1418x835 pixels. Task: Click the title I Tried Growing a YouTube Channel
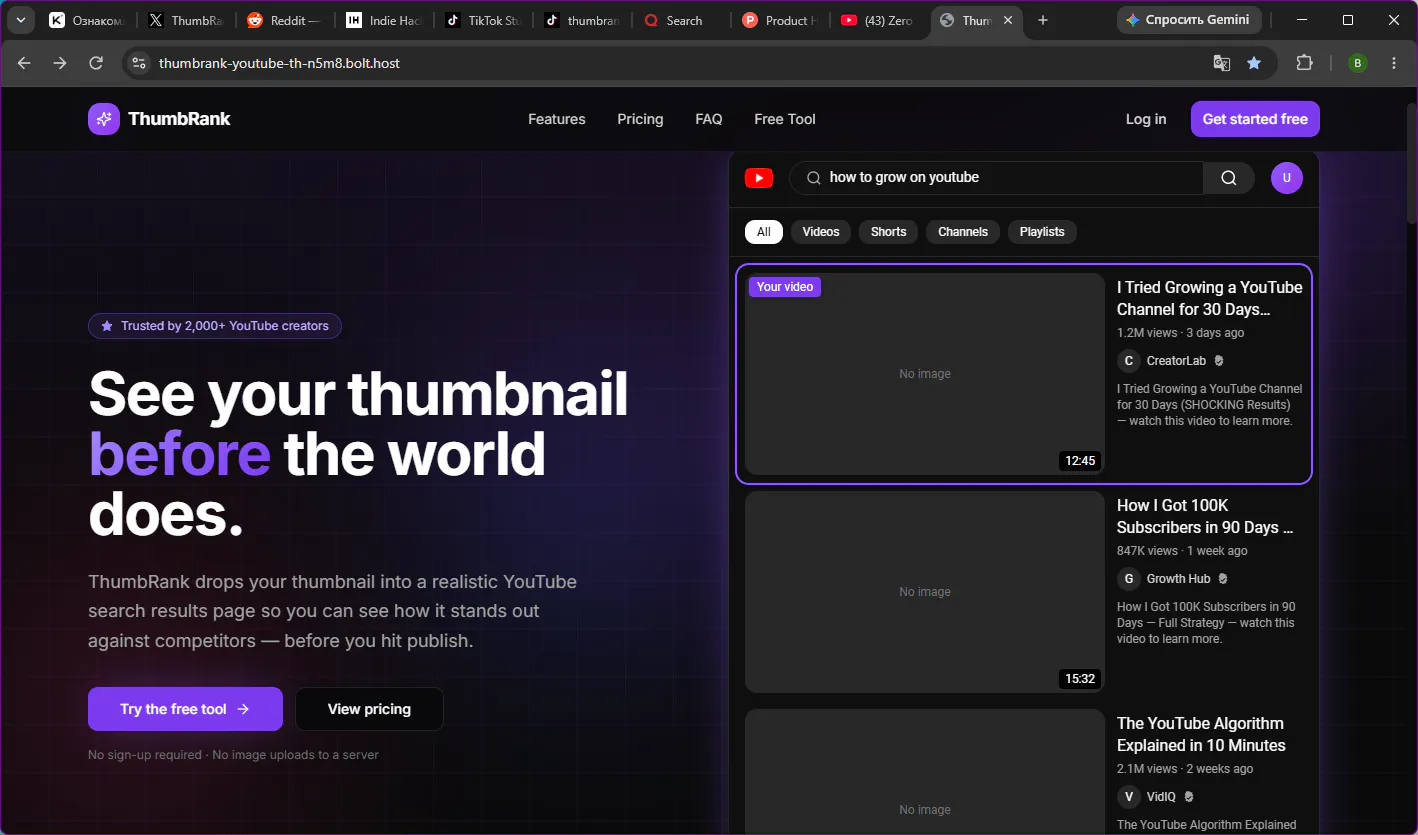click(x=1210, y=298)
